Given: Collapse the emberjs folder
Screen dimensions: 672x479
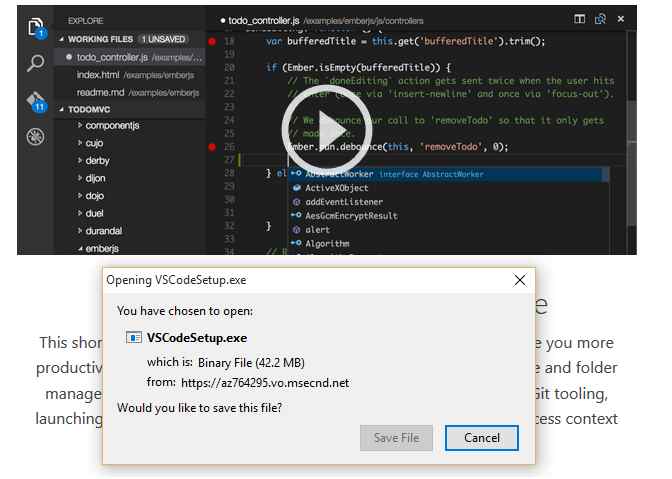Looking at the screenshot, I should tap(80, 248).
